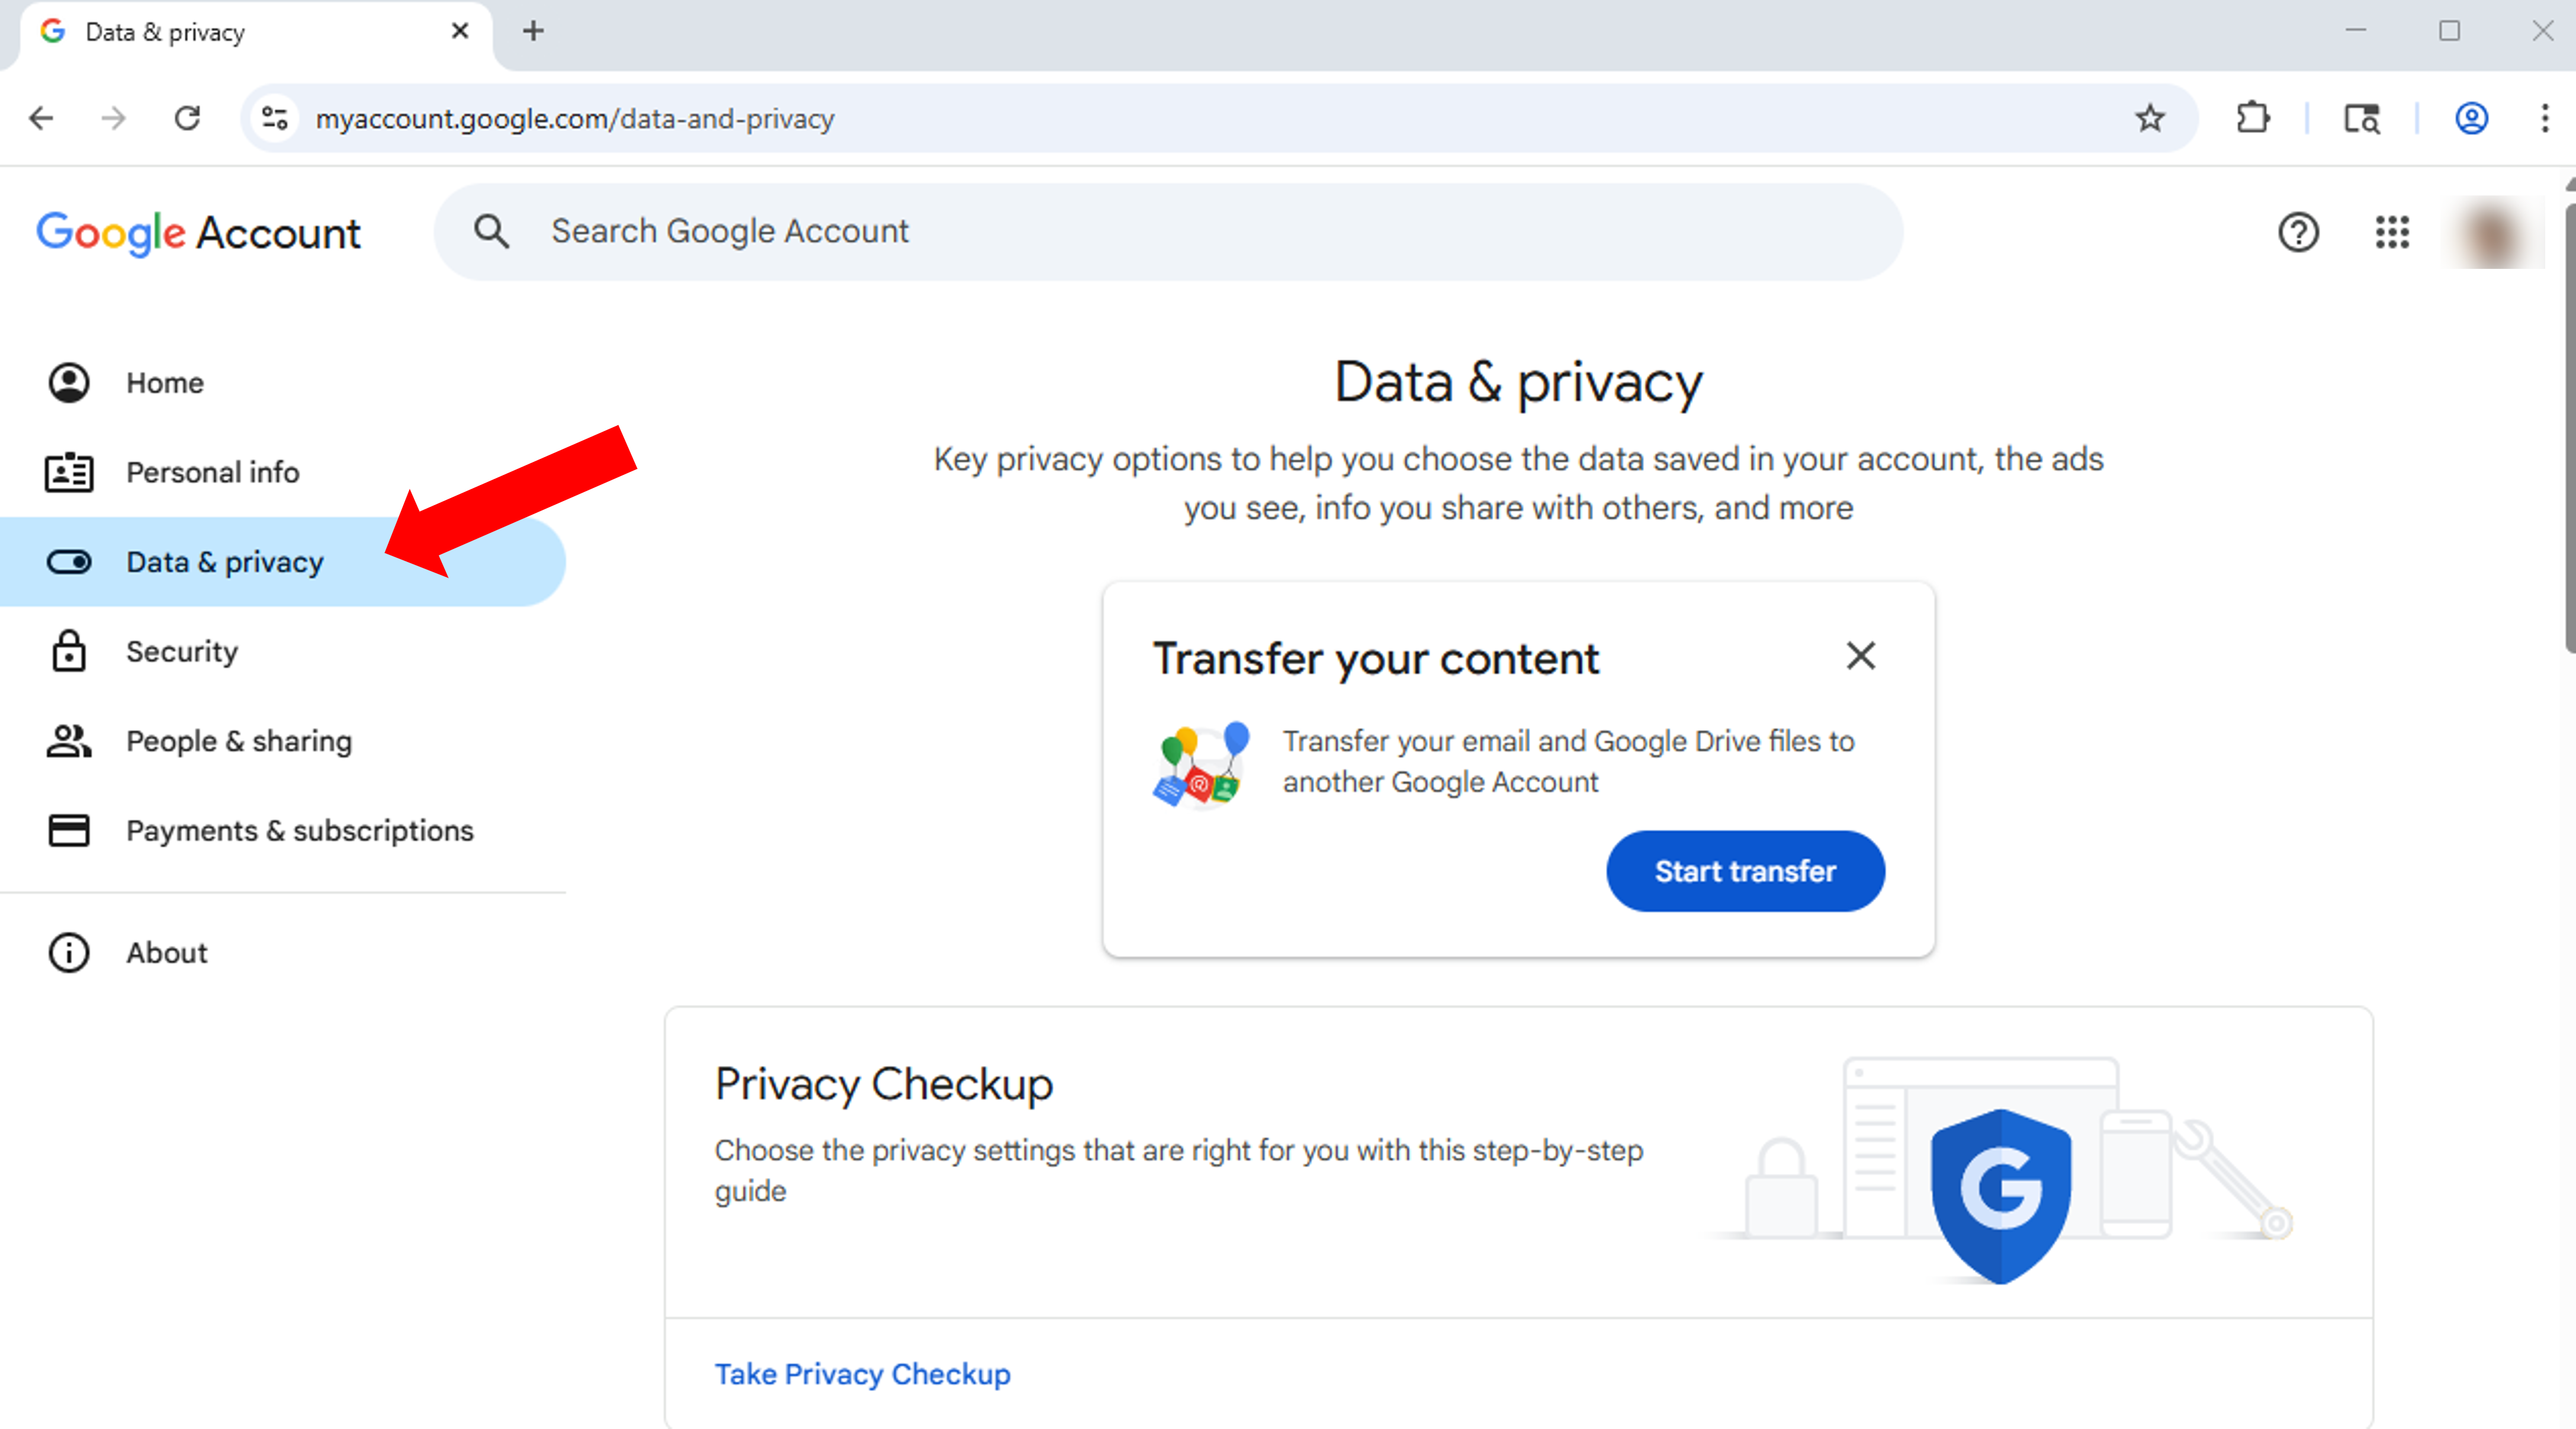Open the Google apps grid icon
The width and height of the screenshot is (2576, 1429).
click(x=2392, y=232)
